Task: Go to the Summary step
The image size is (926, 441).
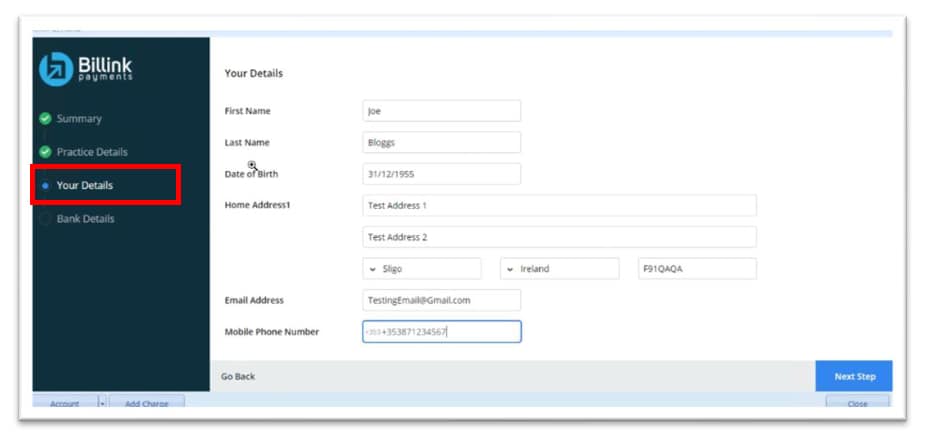Action: click(79, 119)
